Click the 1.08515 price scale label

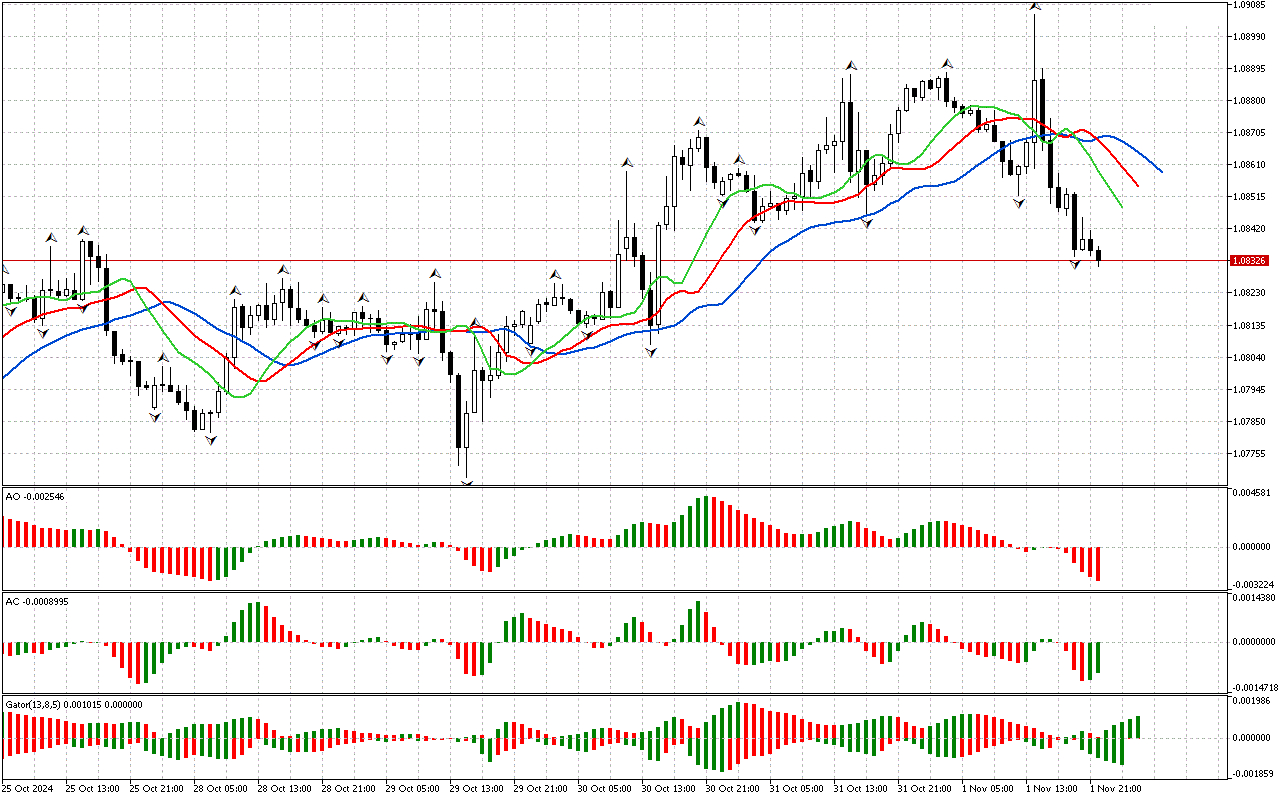1250,197
